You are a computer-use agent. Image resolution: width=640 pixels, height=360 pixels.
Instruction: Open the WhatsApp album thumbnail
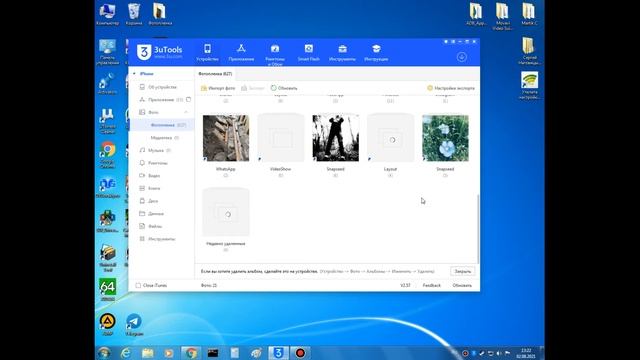coord(226,138)
